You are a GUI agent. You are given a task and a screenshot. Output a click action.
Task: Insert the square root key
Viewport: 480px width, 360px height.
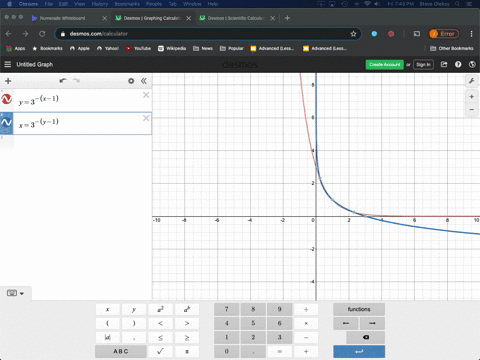pyautogui.click(x=160, y=351)
